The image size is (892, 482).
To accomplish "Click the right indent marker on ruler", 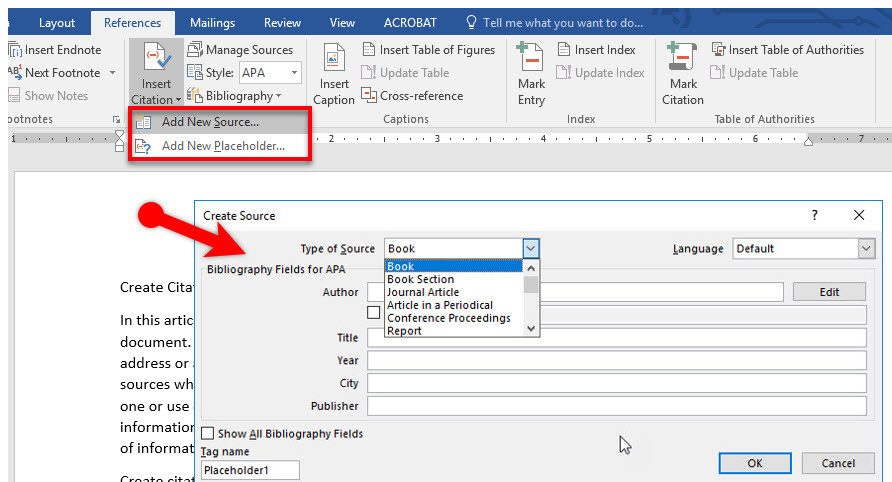I will point(808,141).
